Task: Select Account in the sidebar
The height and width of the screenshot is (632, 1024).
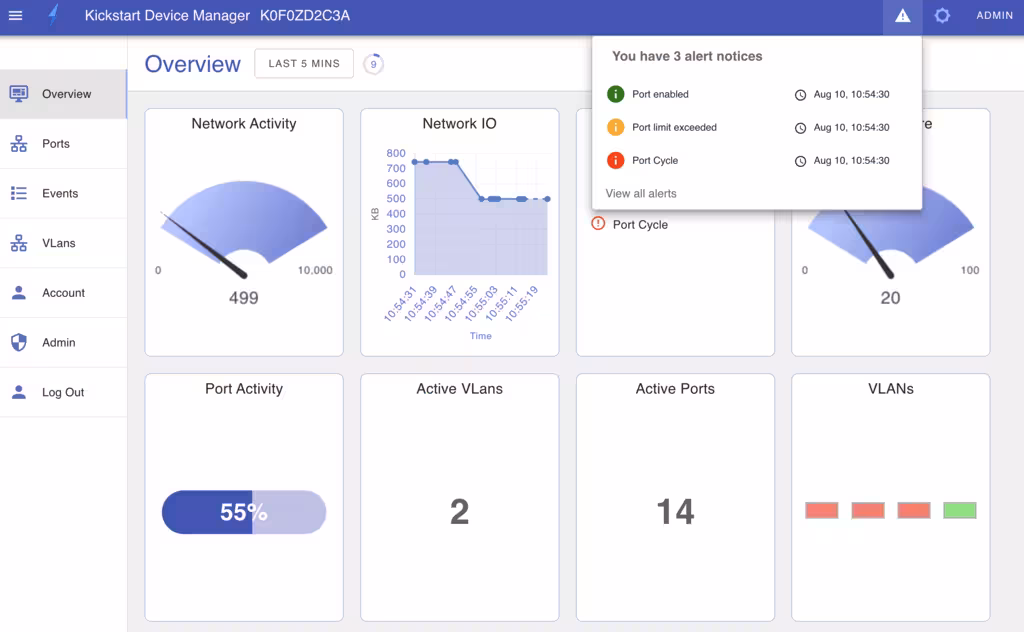Action: pyautogui.click(x=63, y=293)
